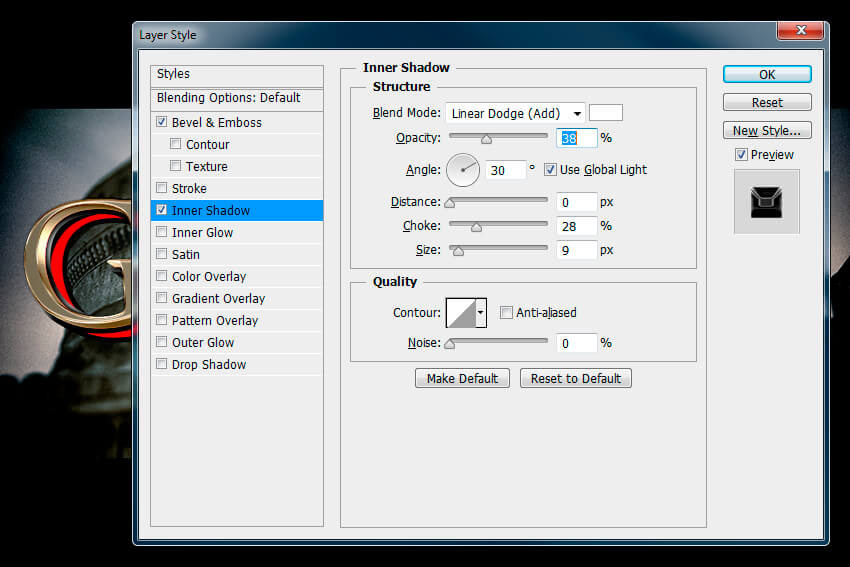Click the Reset button

767,102
